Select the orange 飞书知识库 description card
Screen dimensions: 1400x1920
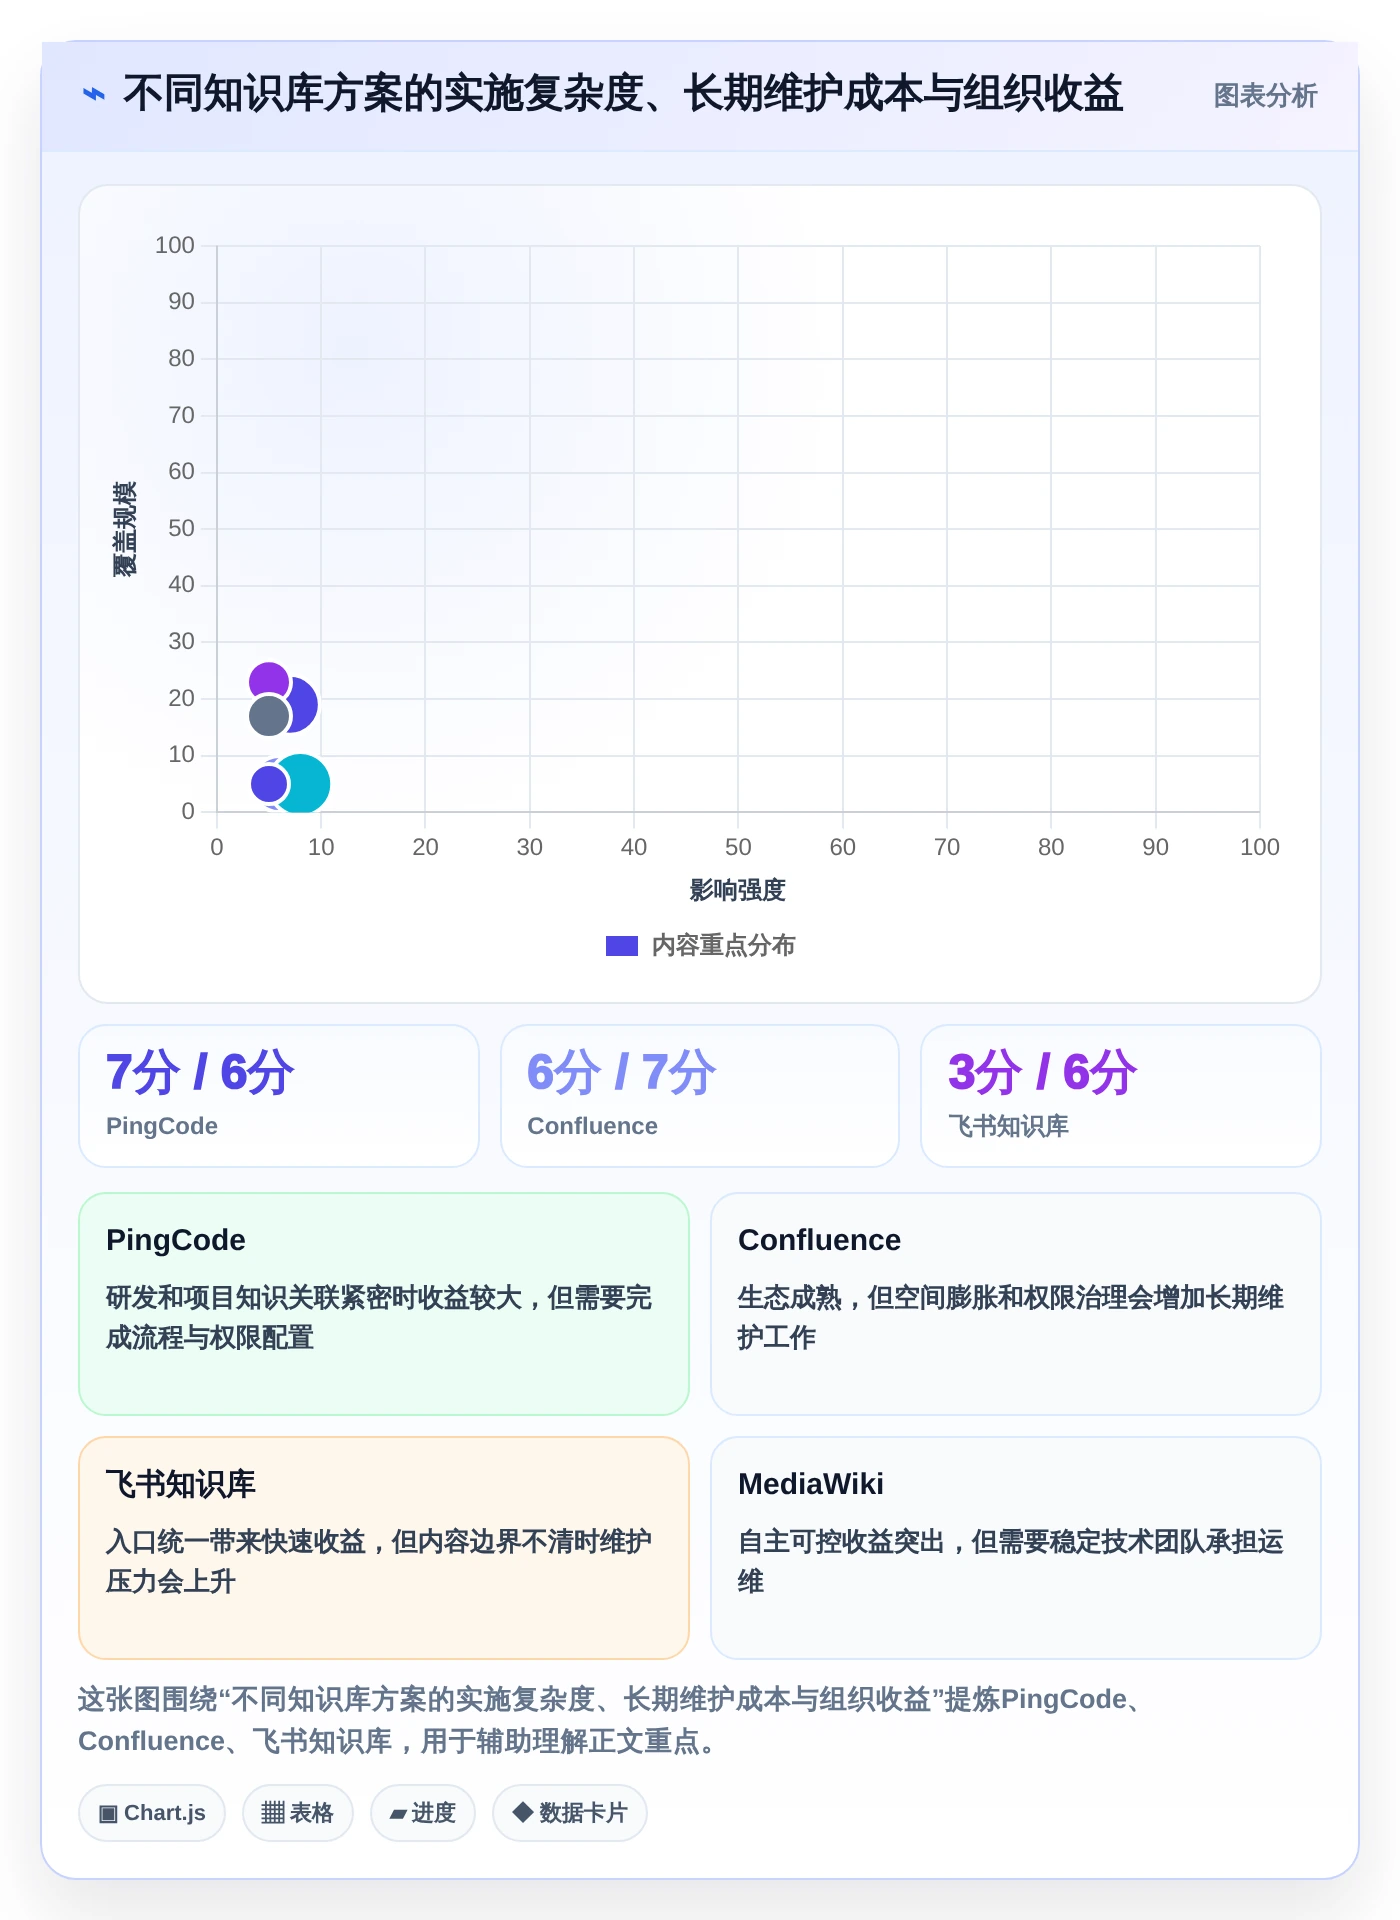(x=384, y=1547)
